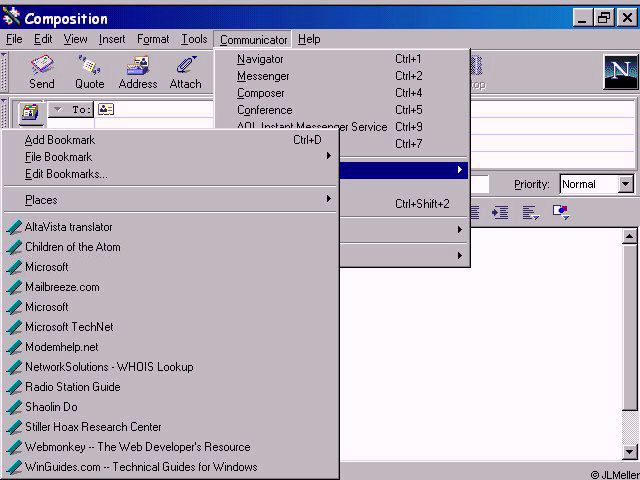Screen dimensions: 640x480
Task: Open the Help menu
Action: [309, 39]
